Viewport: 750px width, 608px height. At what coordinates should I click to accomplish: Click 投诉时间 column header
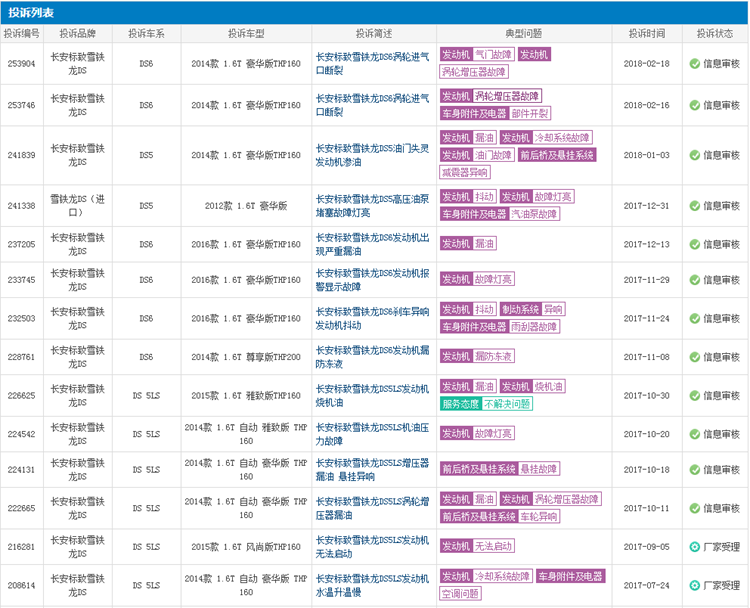pos(647,33)
